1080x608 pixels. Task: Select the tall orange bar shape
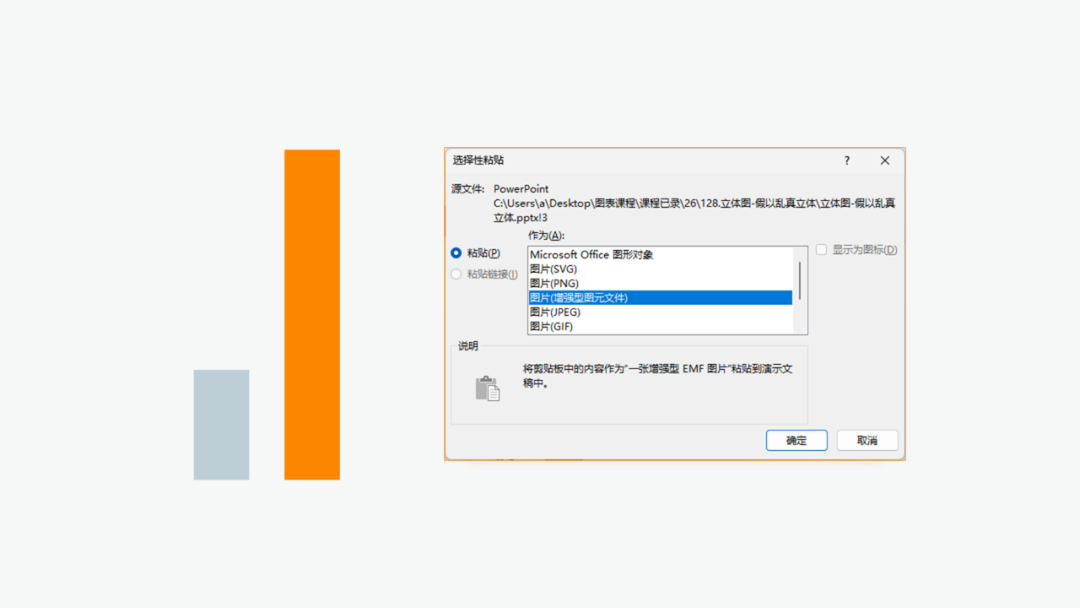click(x=312, y=315)
